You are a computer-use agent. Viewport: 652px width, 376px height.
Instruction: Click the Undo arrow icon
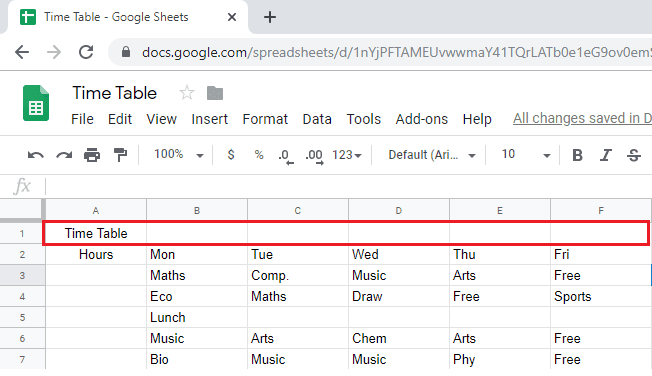click(x=35, y=155)
